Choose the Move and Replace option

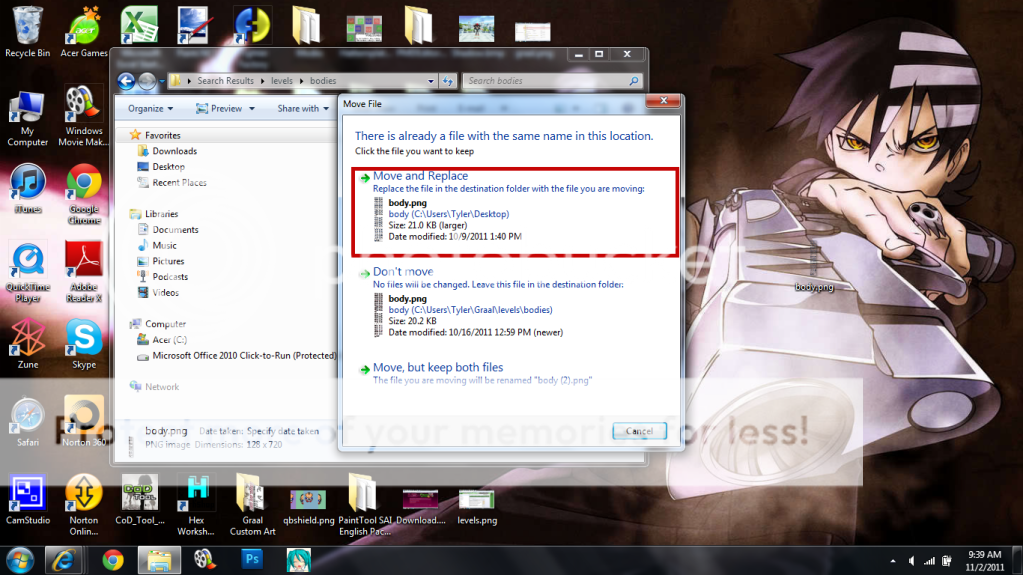pyautogui.click(x=420, y=176)
